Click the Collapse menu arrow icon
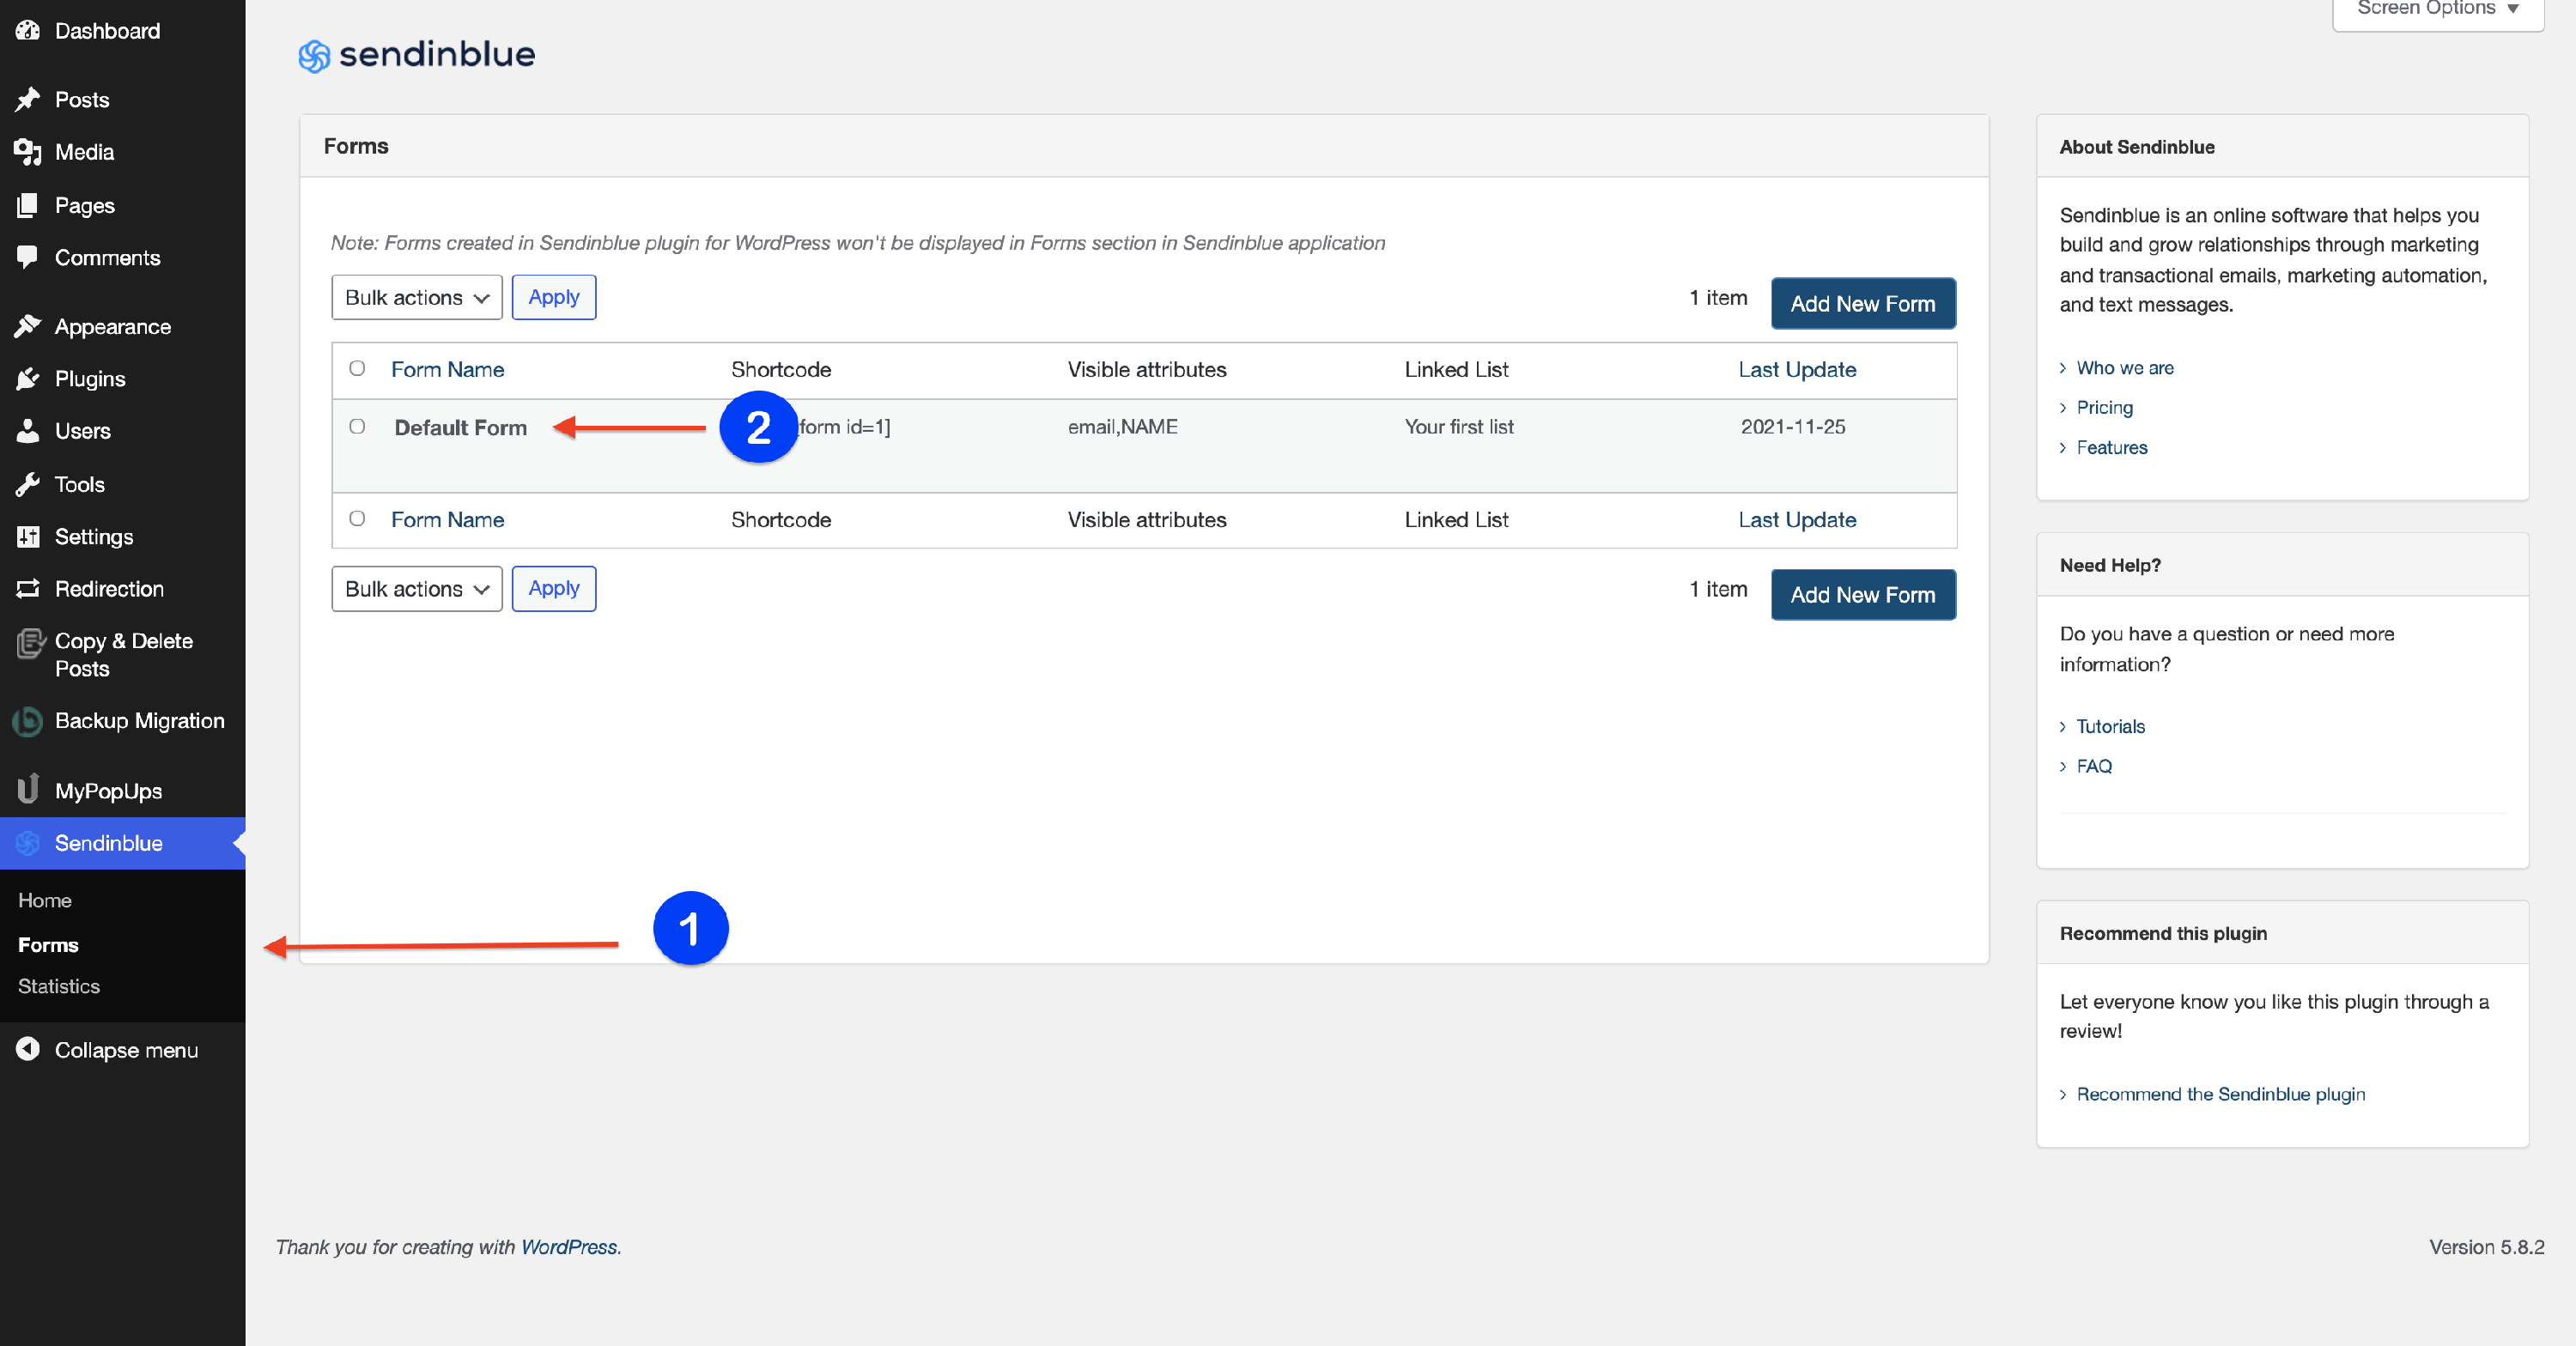Viewport: 2576px width, 1346px height. coord(28,1049)
